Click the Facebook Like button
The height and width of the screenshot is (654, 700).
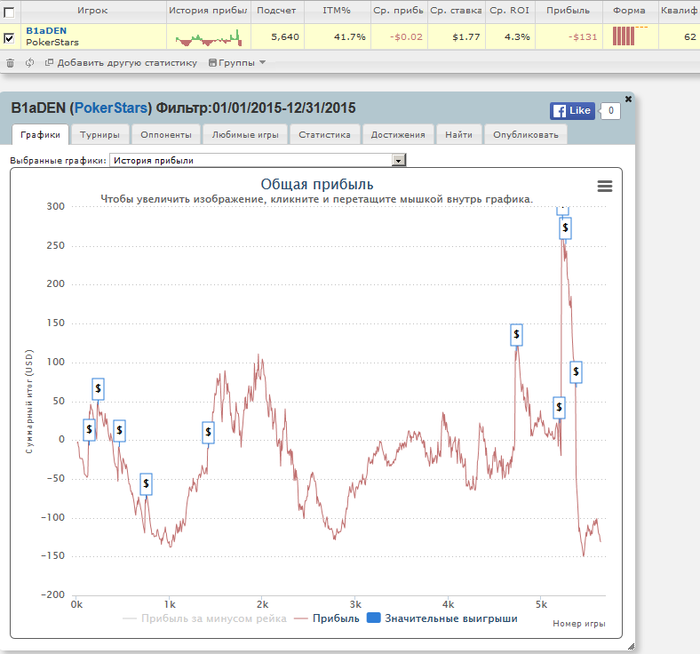[572, 111]
